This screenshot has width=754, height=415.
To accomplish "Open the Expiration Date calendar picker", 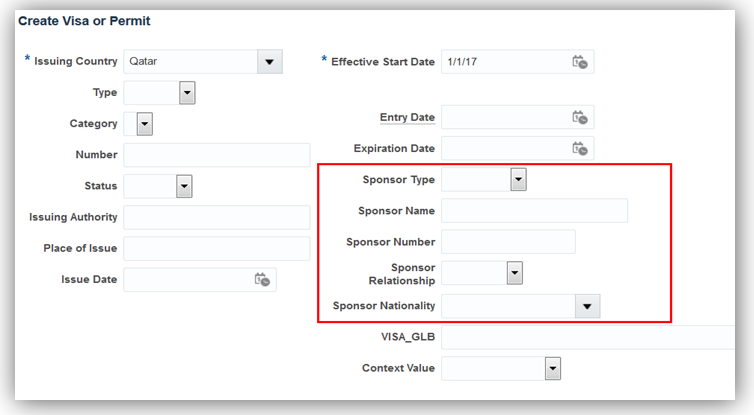I will coord(580,148).
